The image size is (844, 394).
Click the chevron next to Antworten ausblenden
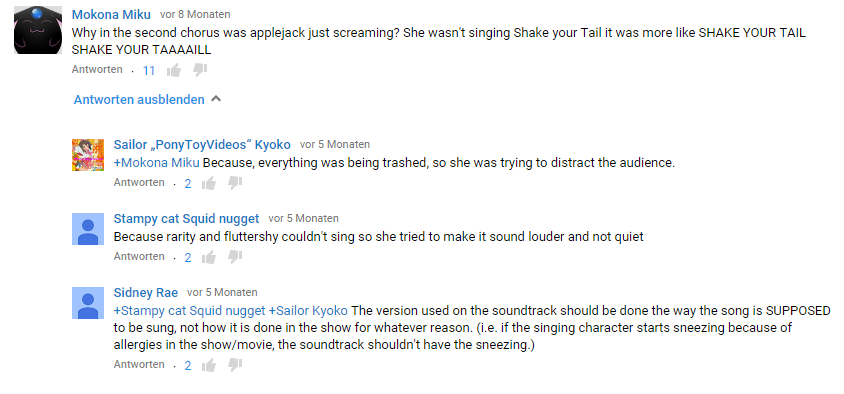pyautogui.click(x=216, y=99)
